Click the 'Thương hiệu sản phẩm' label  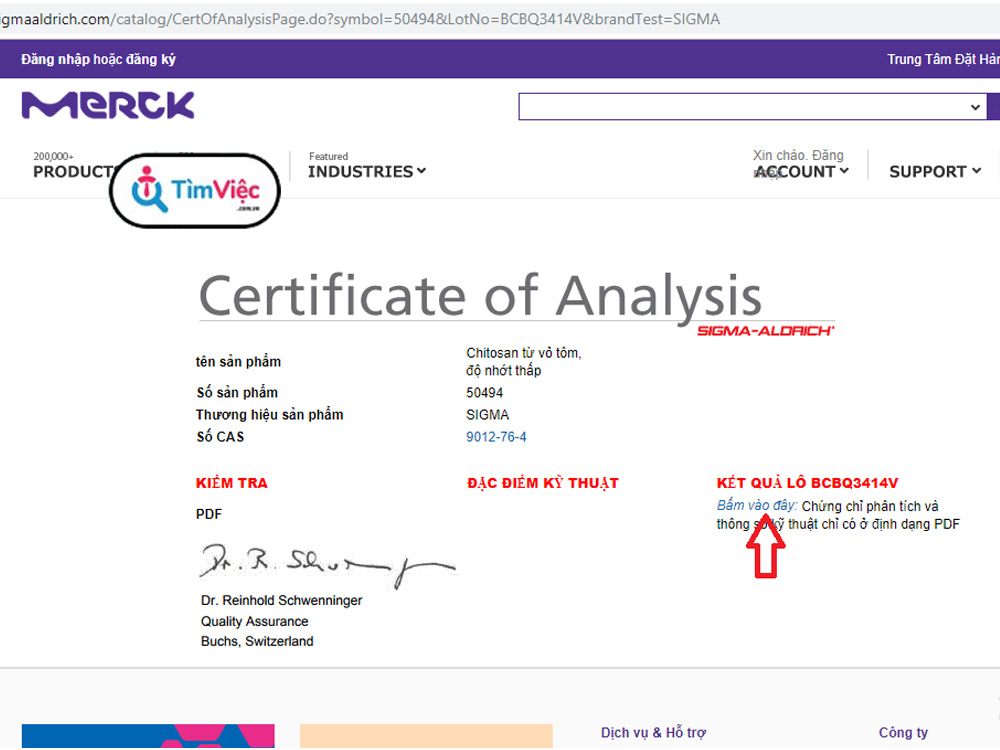[270, 415]
